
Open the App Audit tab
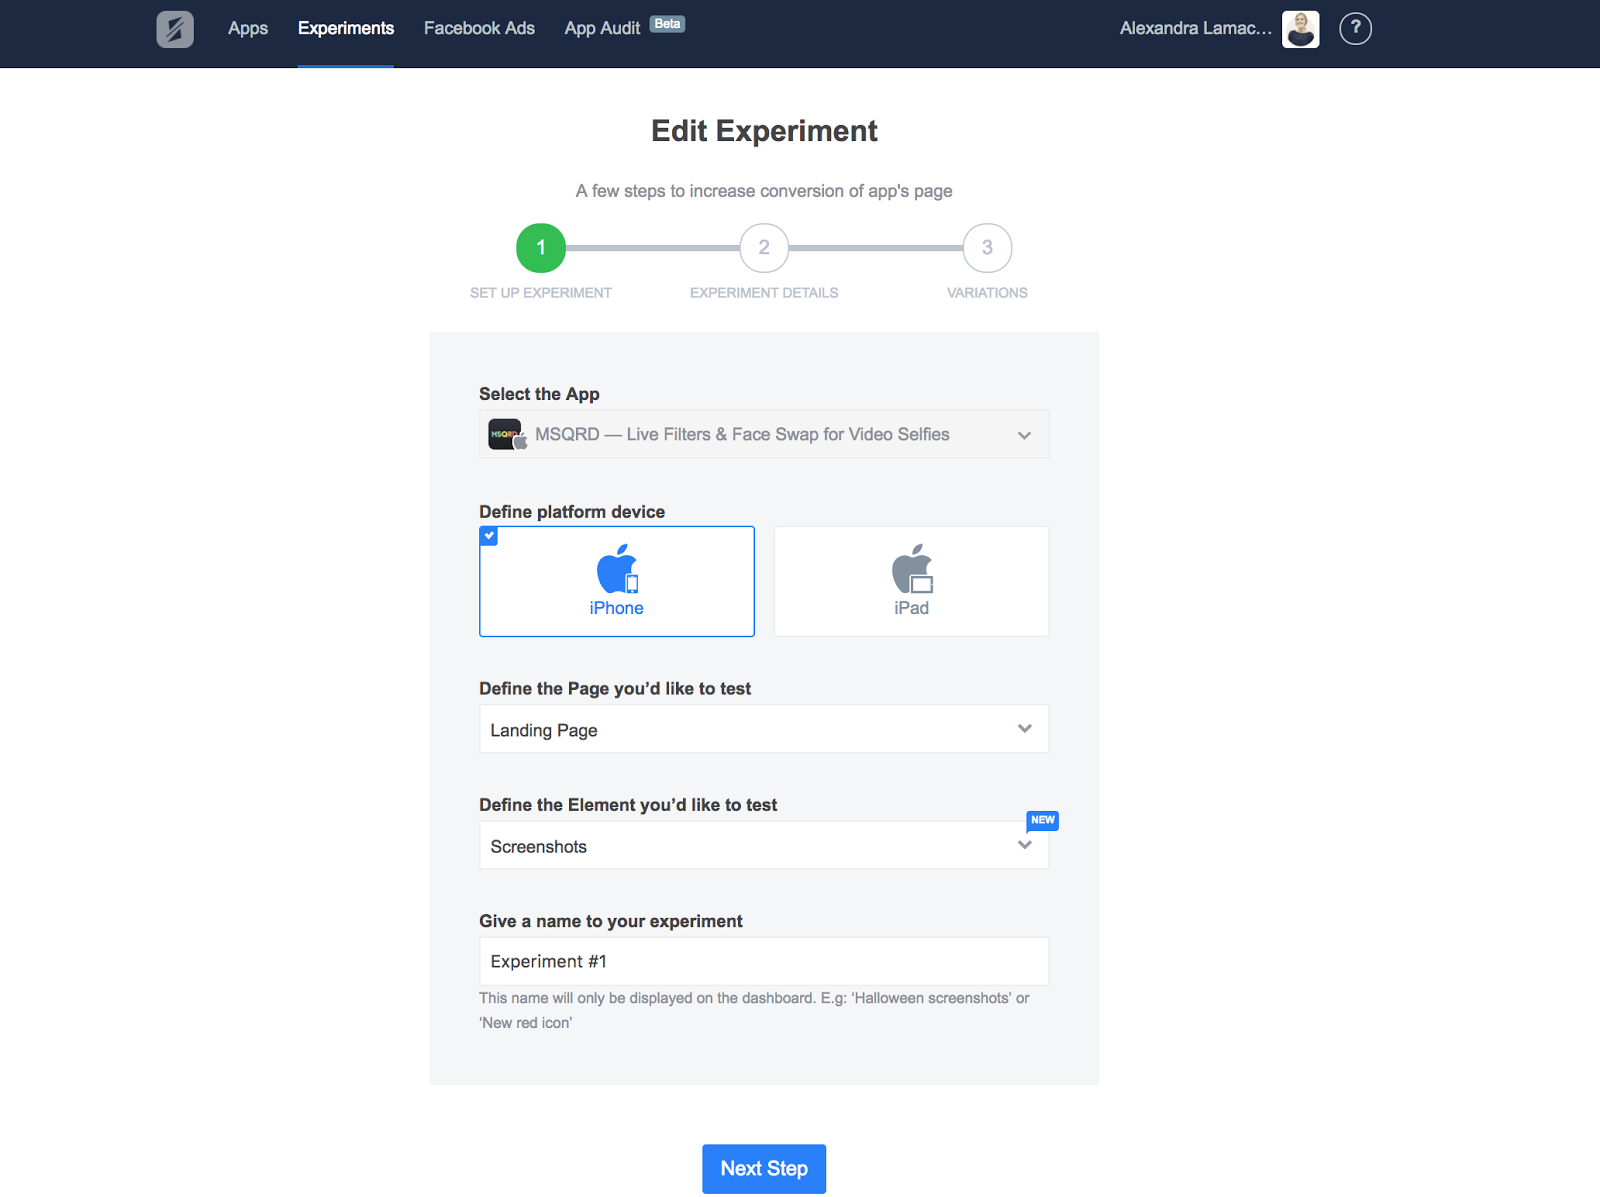coord(602,28)
